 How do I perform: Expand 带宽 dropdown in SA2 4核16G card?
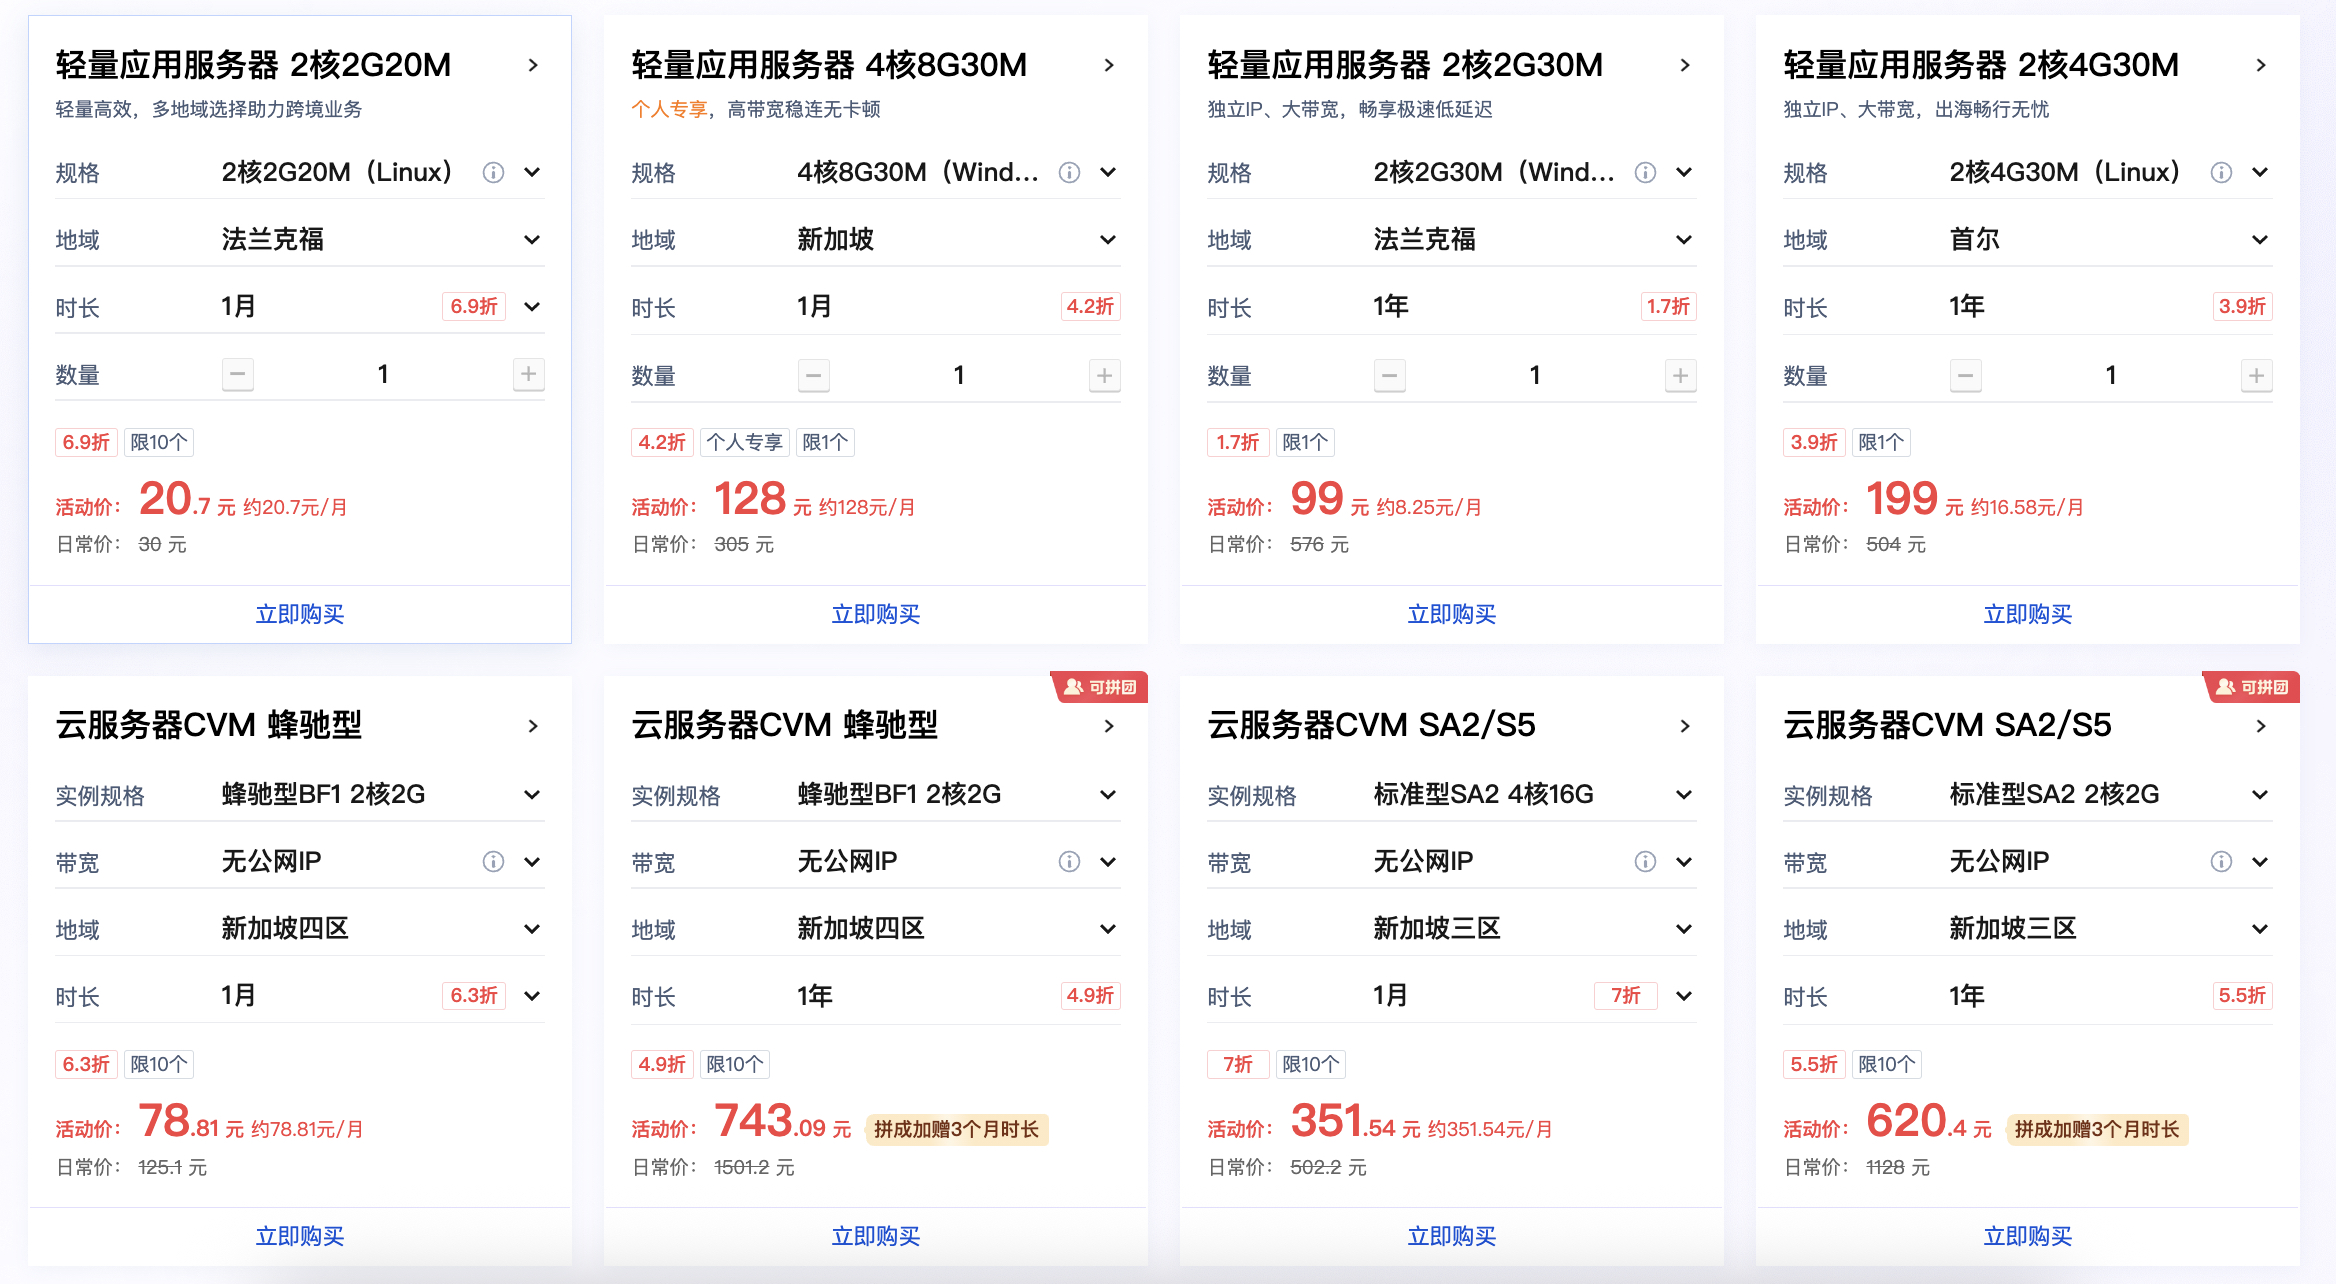pyautogui.click(x=1684, y=861)
